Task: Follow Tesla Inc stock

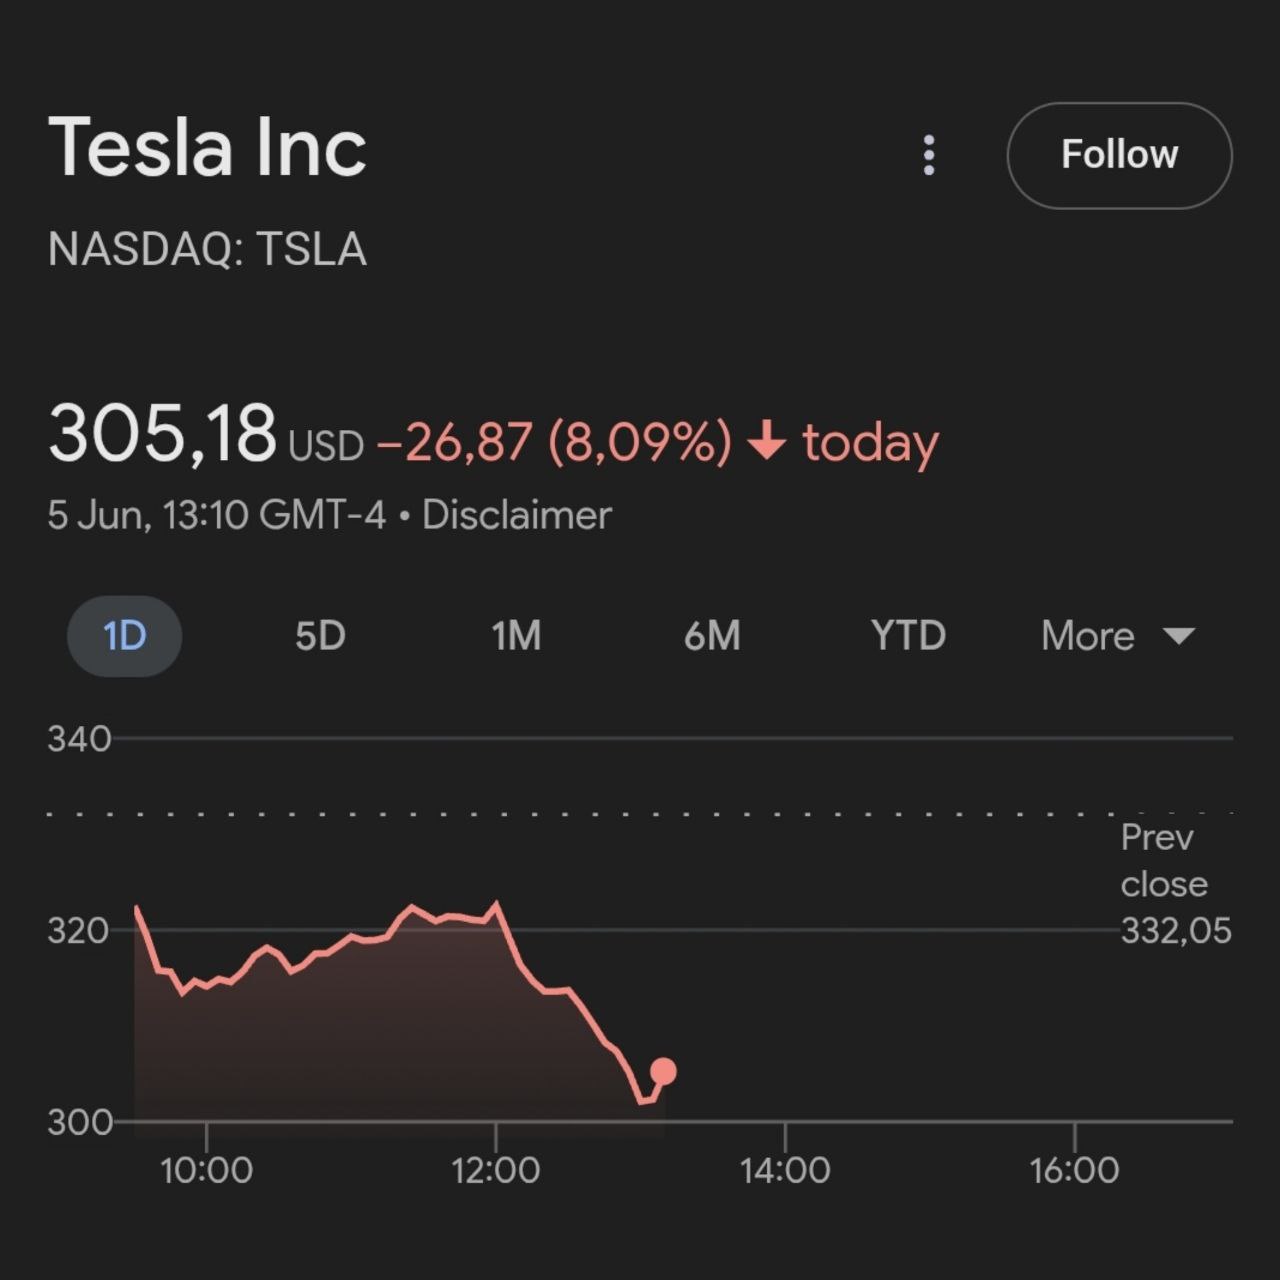Action: coord(1119,156)
